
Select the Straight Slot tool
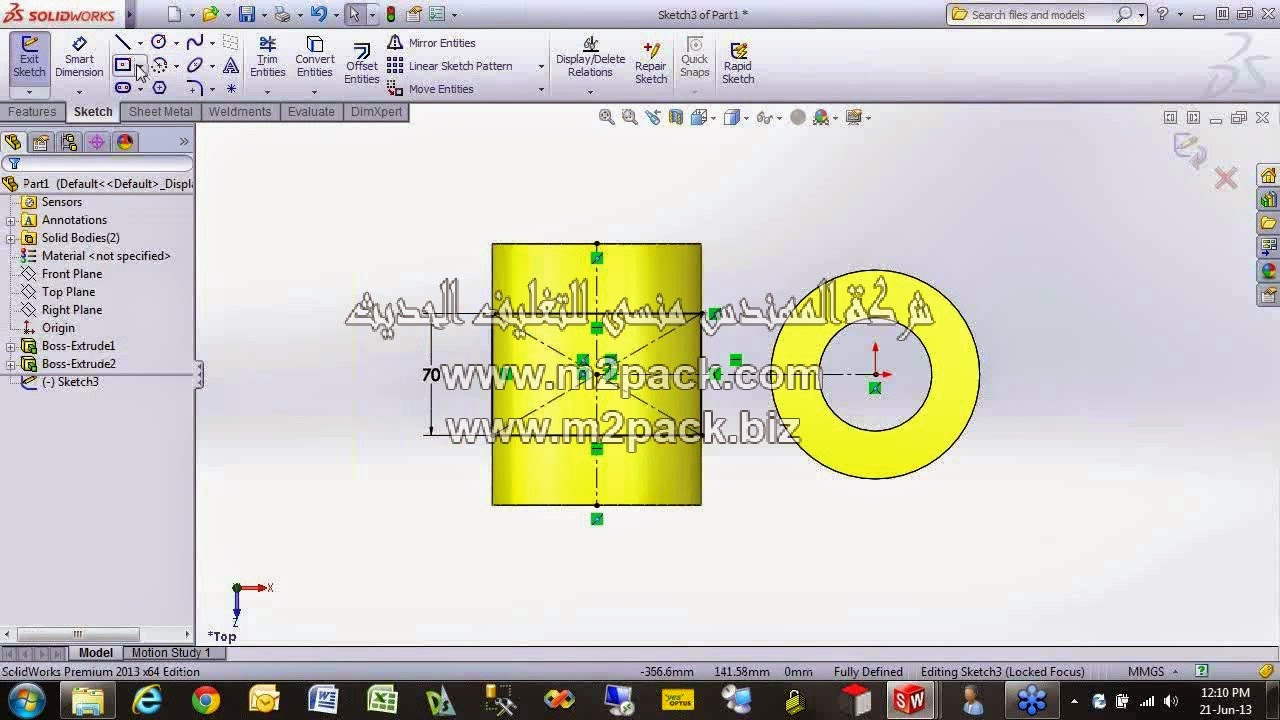click(122, 88)
